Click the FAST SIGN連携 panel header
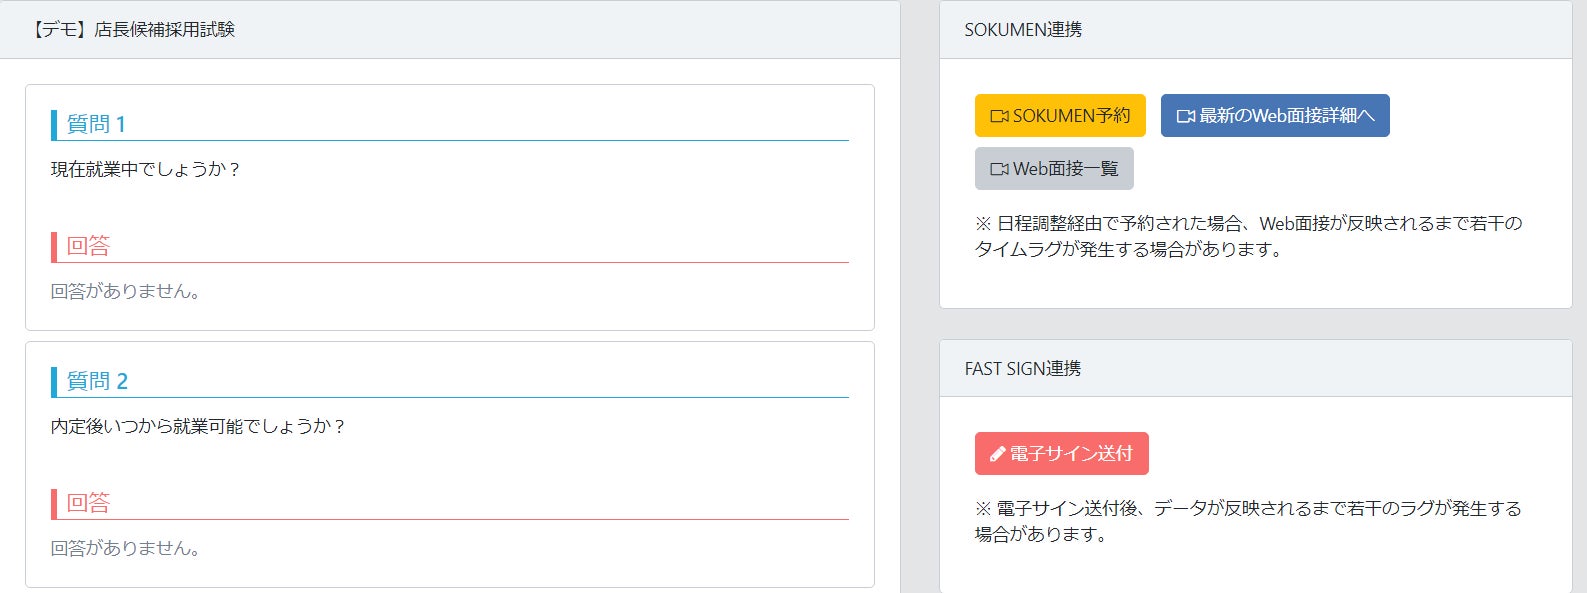 click(1023, 369)
